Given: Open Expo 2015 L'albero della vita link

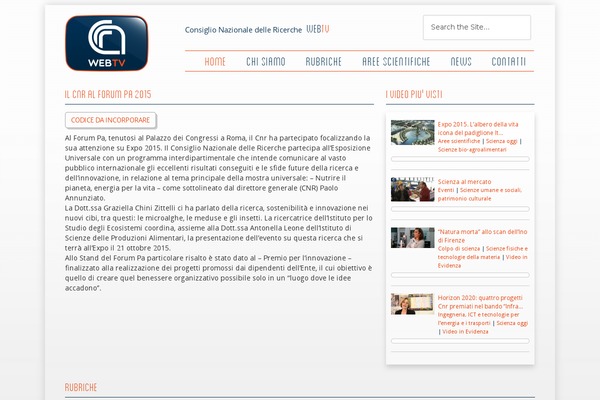Looking at the screenshot, I should coord(478,128).
